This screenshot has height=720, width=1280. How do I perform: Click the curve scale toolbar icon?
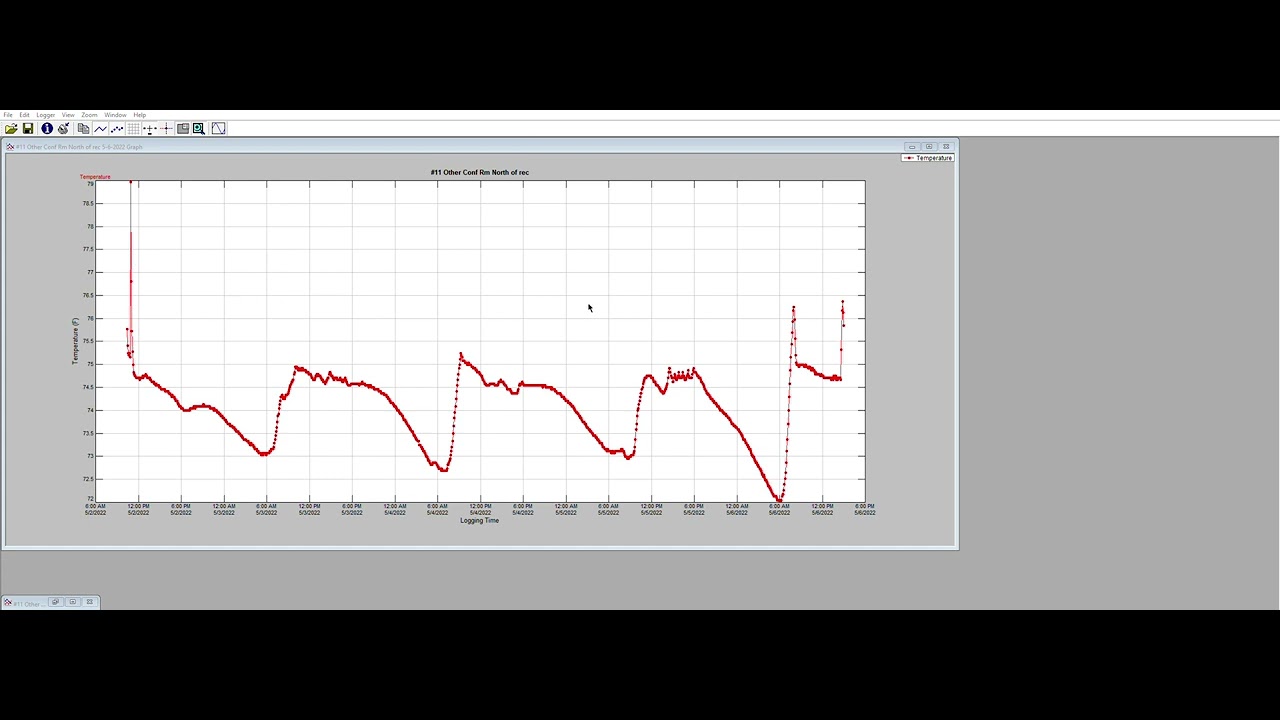point(218,128)
